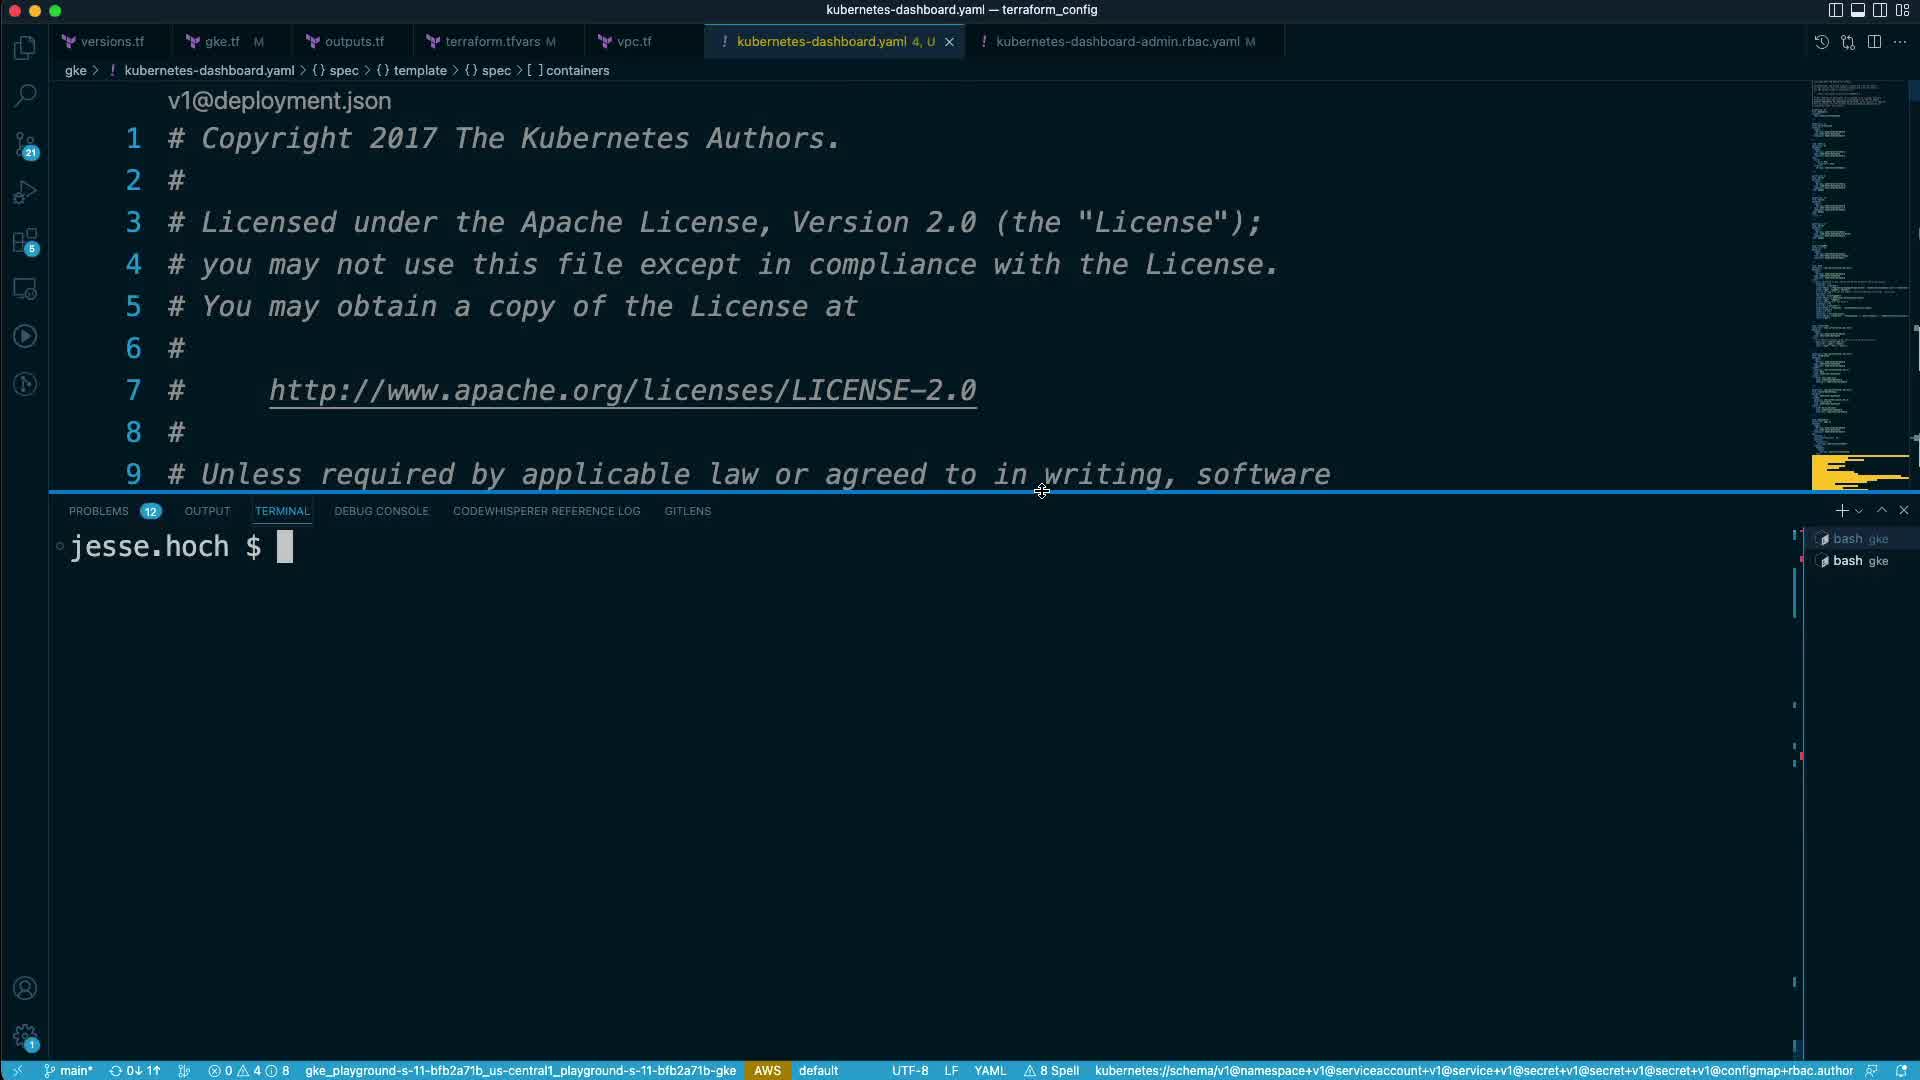The width and height of the screenshot is (1920, 1080).
Task: Open the new terminal launch profile dropdown
Action: click(x=1859, y=511)
